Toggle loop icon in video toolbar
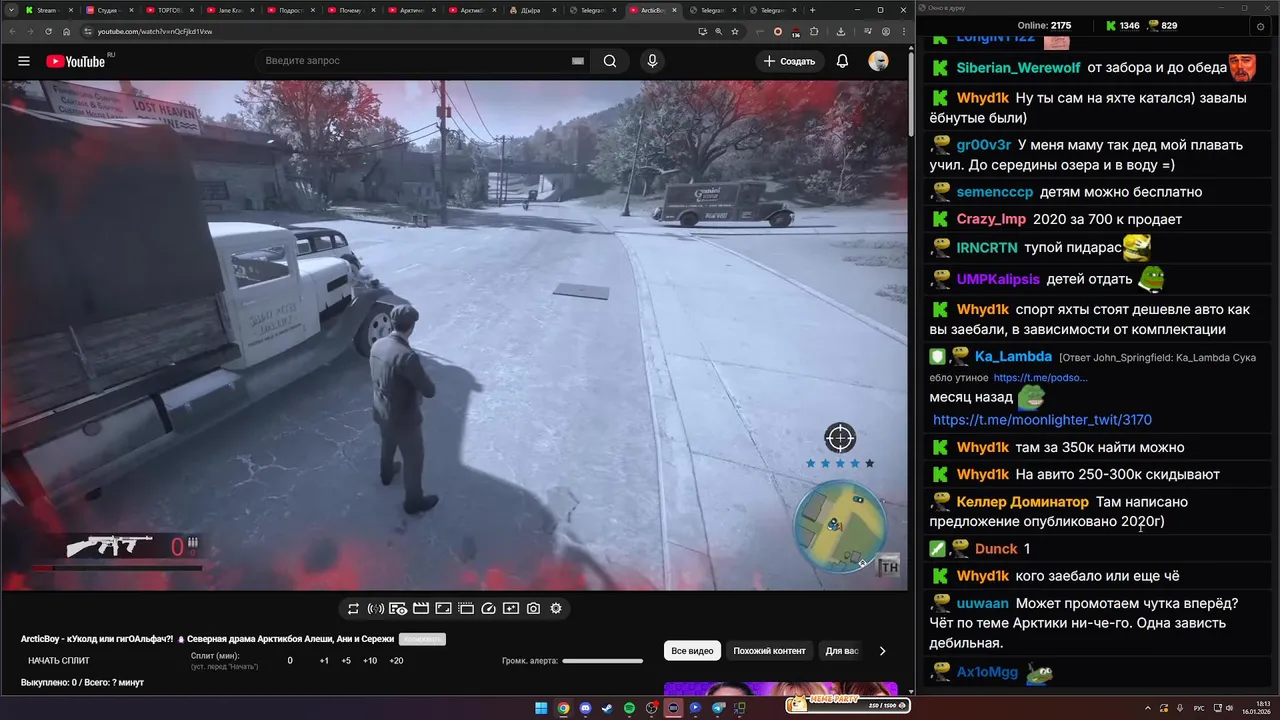1280x720 pixels. (353, 608)
